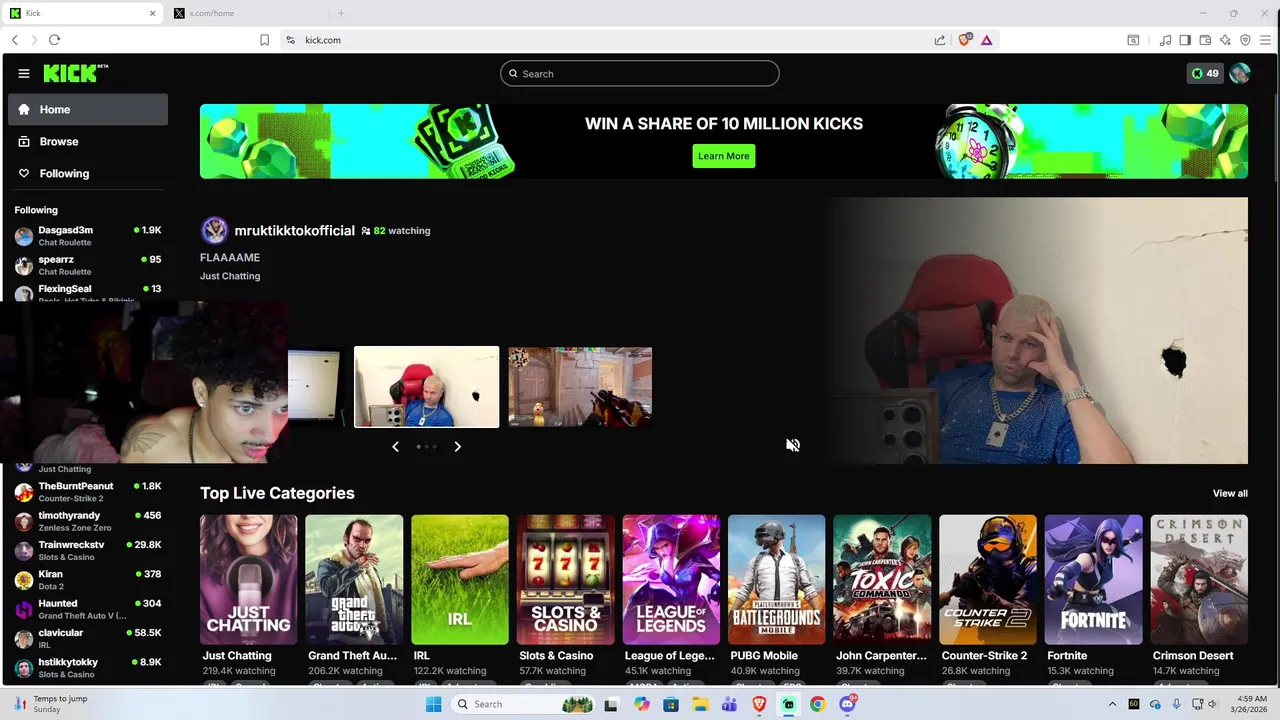
Task: Open the IRL category card
Action: click(x=460, y=580)
